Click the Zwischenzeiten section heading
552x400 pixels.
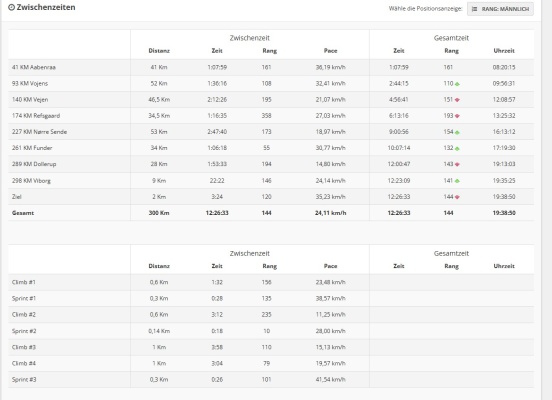[x=46, y=7]
